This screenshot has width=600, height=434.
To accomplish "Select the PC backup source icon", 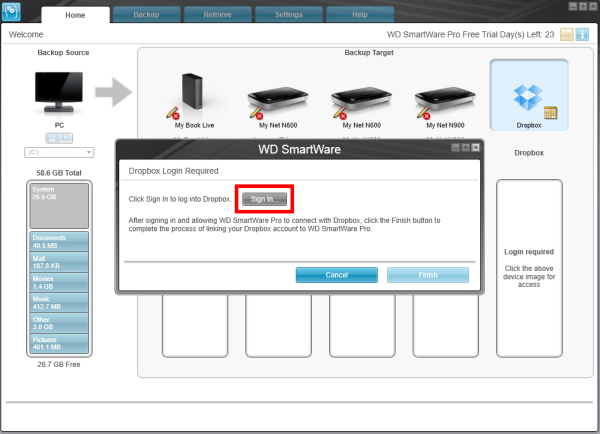I will coord(59,93).
